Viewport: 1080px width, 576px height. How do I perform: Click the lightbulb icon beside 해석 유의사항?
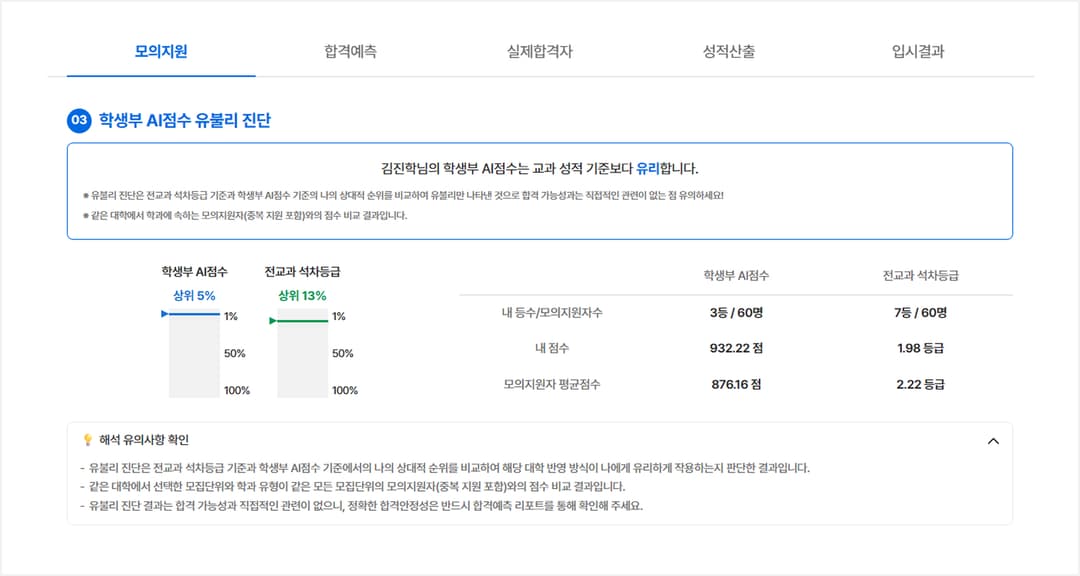[87, 440]
